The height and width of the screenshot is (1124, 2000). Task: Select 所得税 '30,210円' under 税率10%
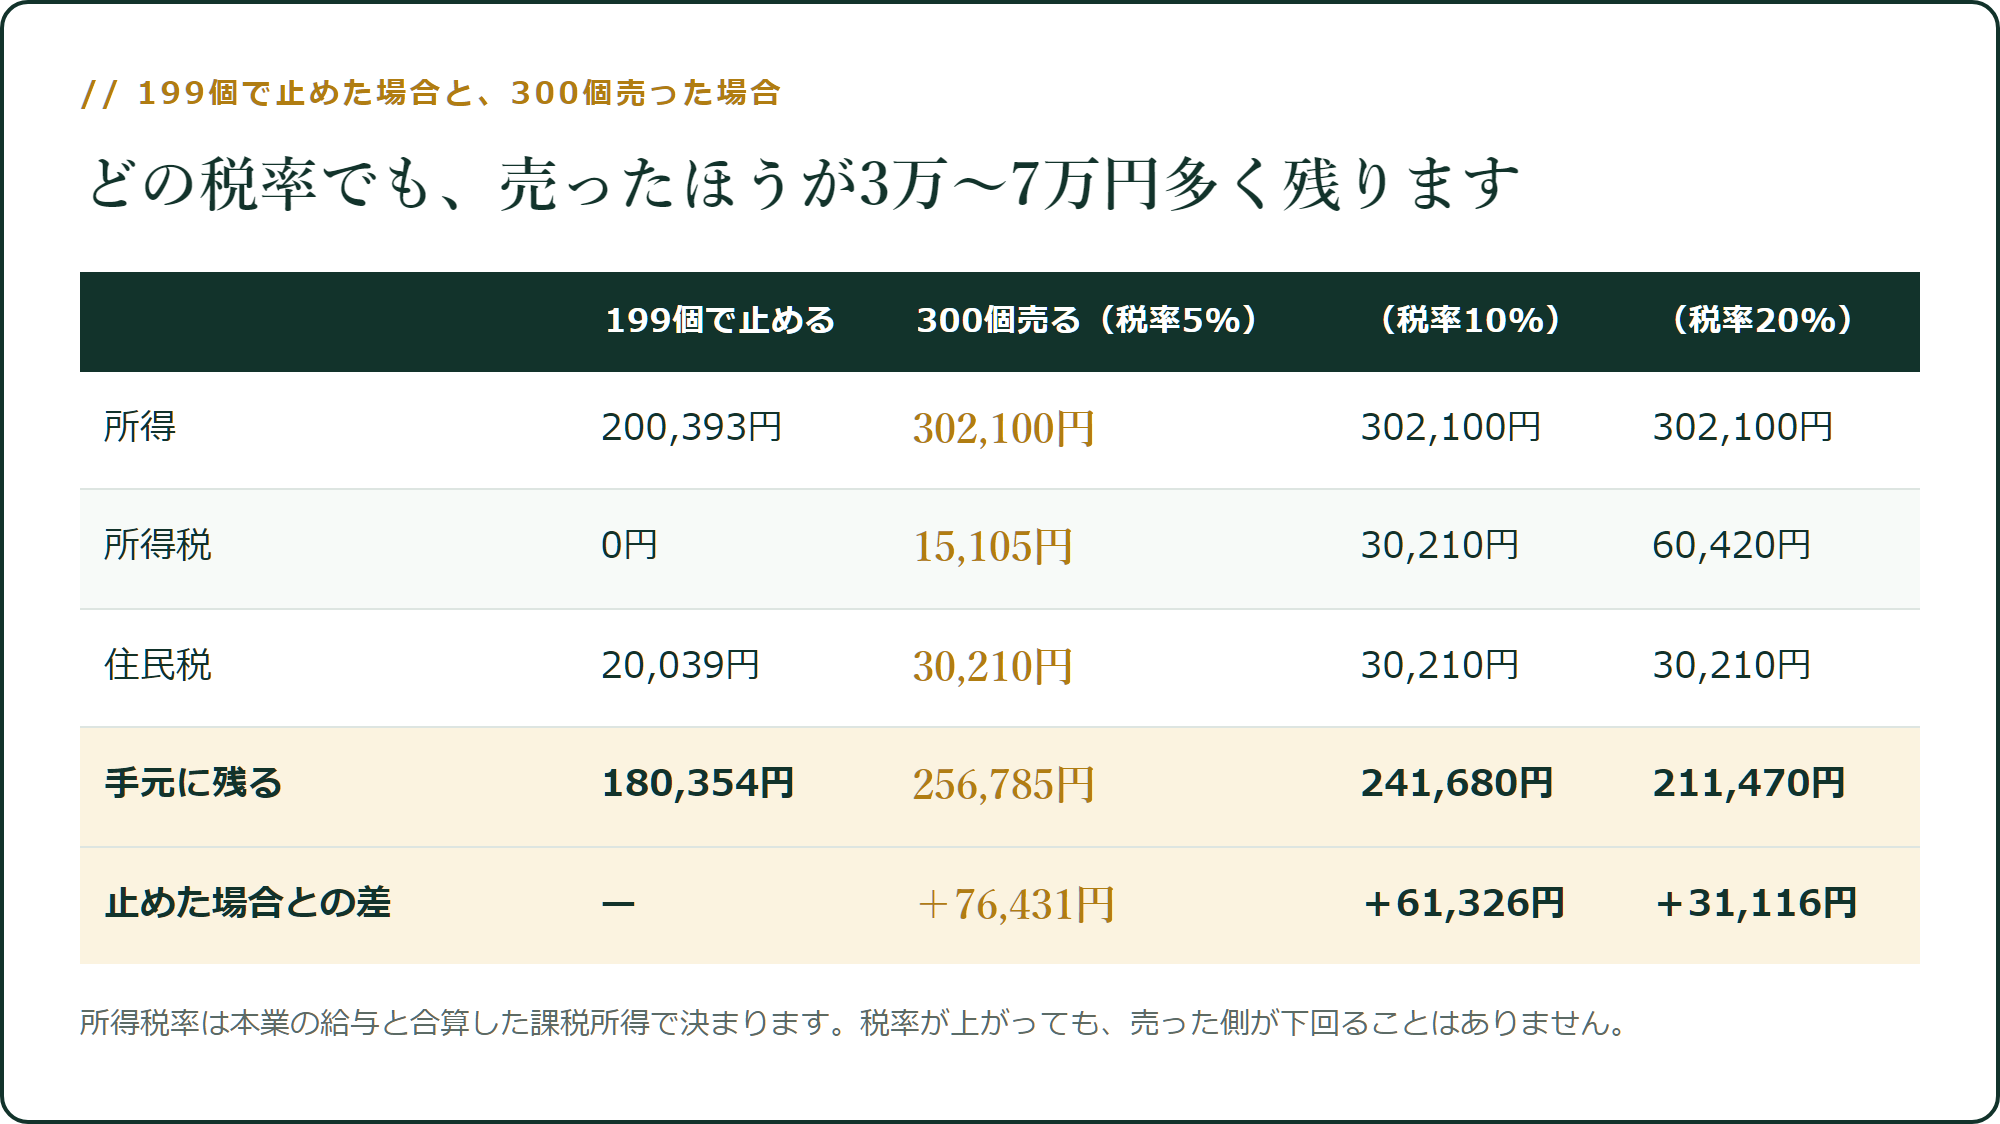tap(1440, 545)
